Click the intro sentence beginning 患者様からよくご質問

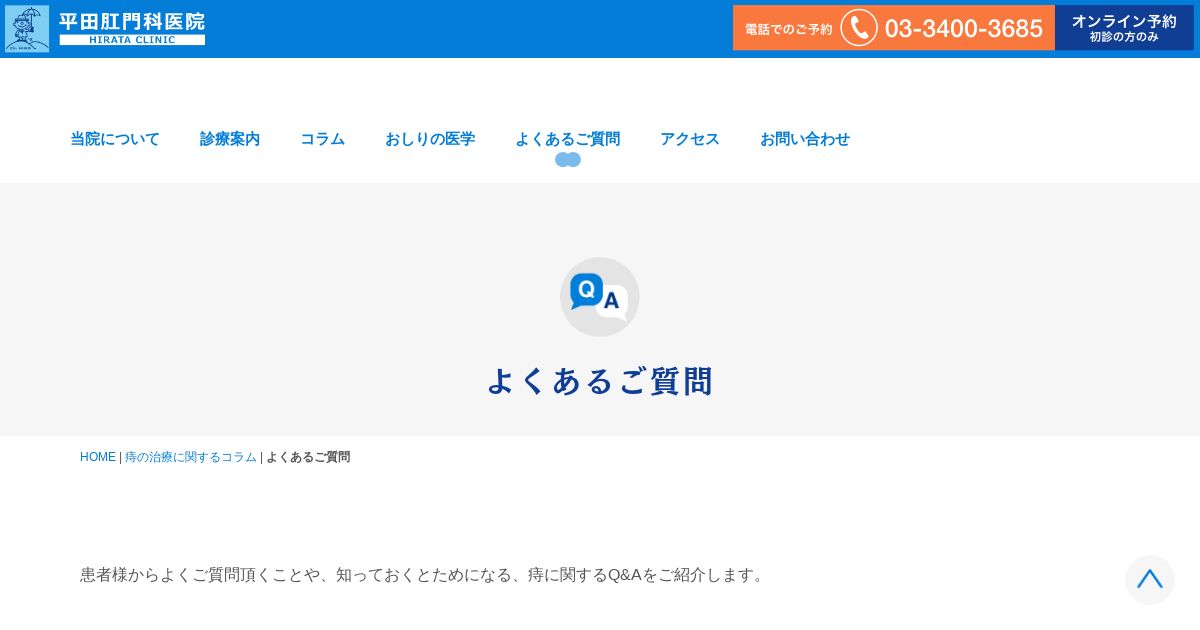tap(424, 575)
